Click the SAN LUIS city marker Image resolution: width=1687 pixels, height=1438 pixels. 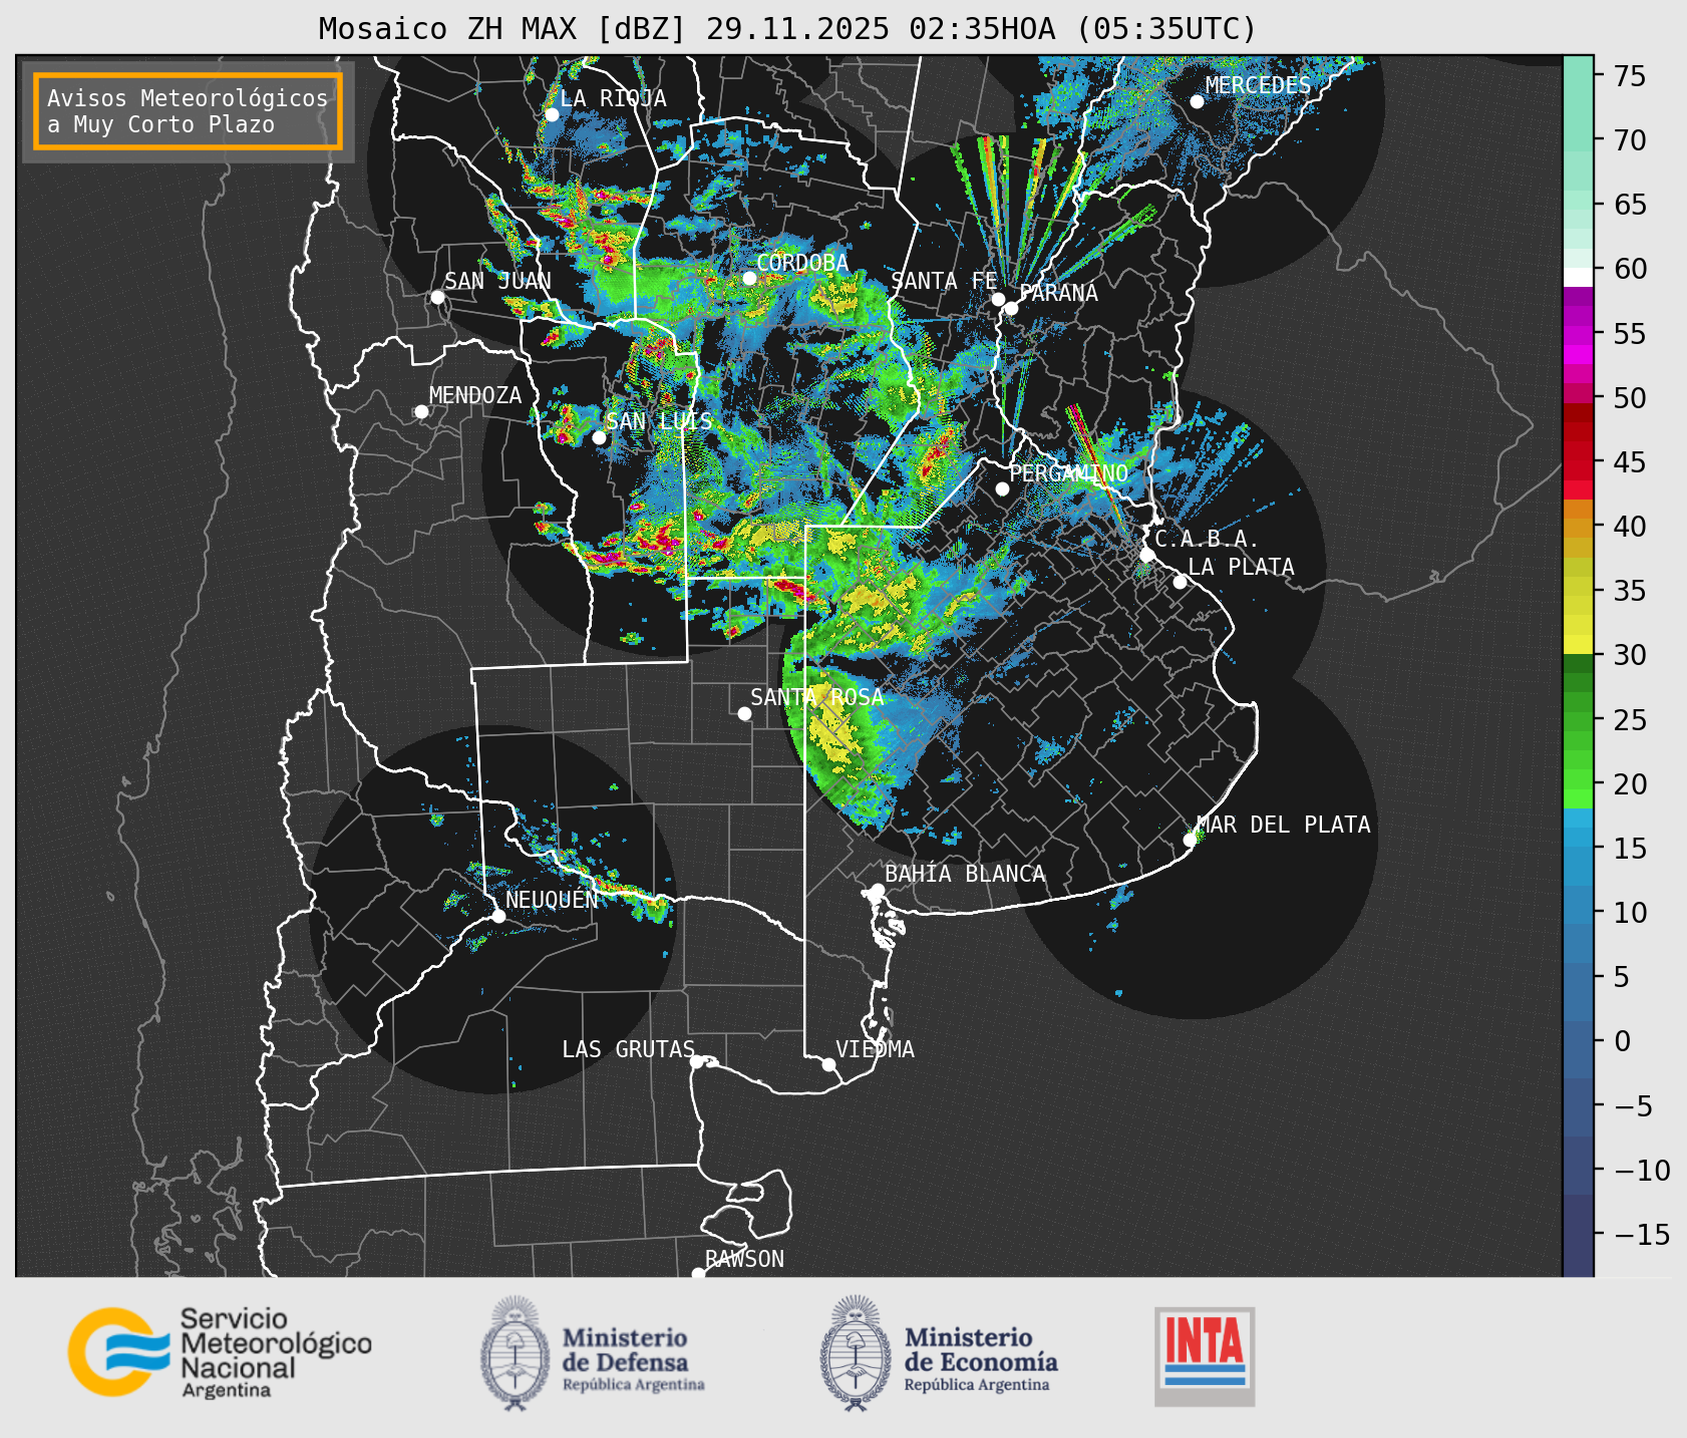(x=599, y=438)
